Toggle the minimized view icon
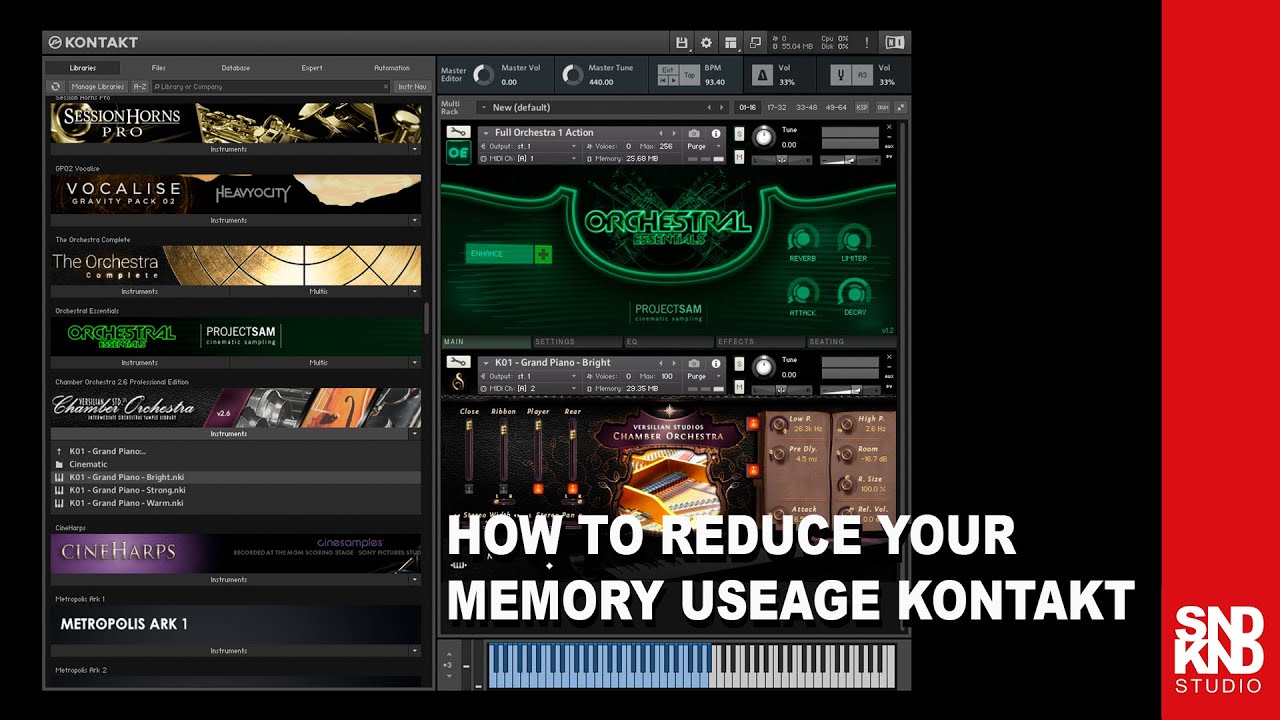1280x720 pixels. click(755, 43)
